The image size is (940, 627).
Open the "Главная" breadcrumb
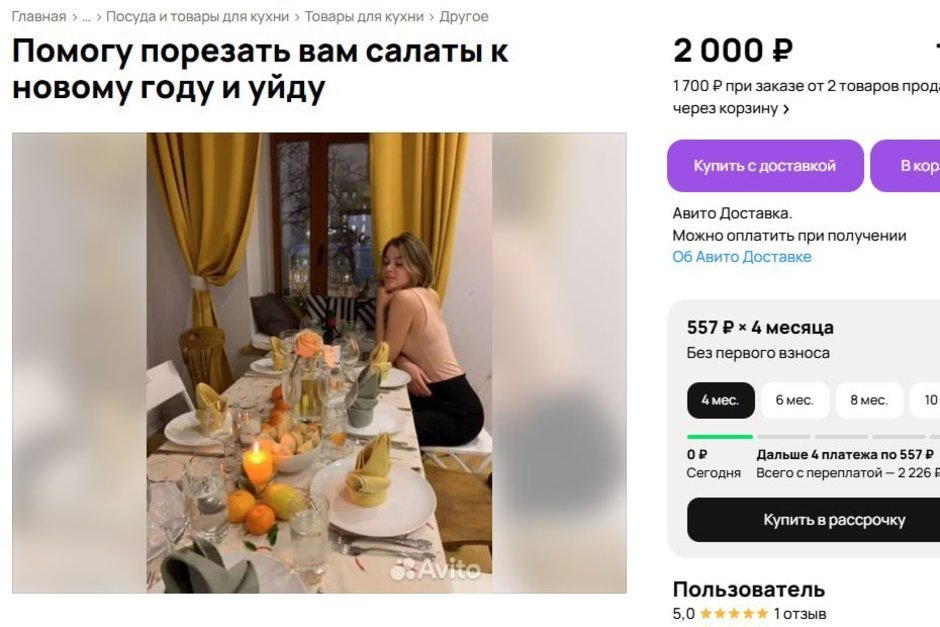point(38,17)
